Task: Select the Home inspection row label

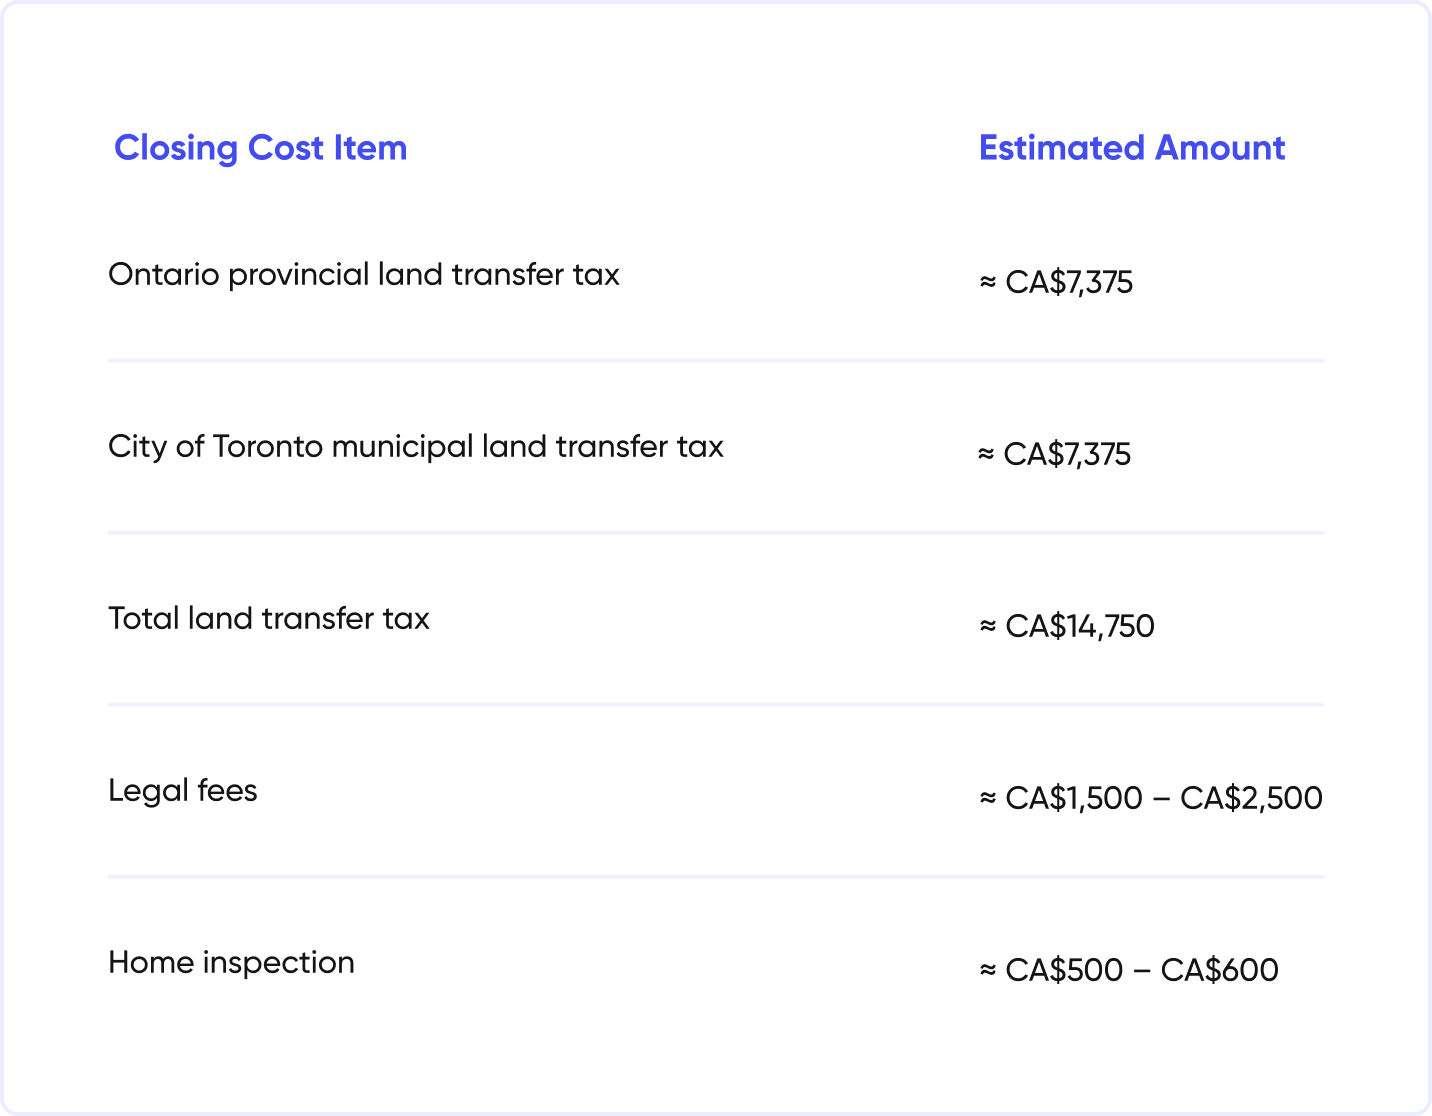Action: (x=231, y=963)
